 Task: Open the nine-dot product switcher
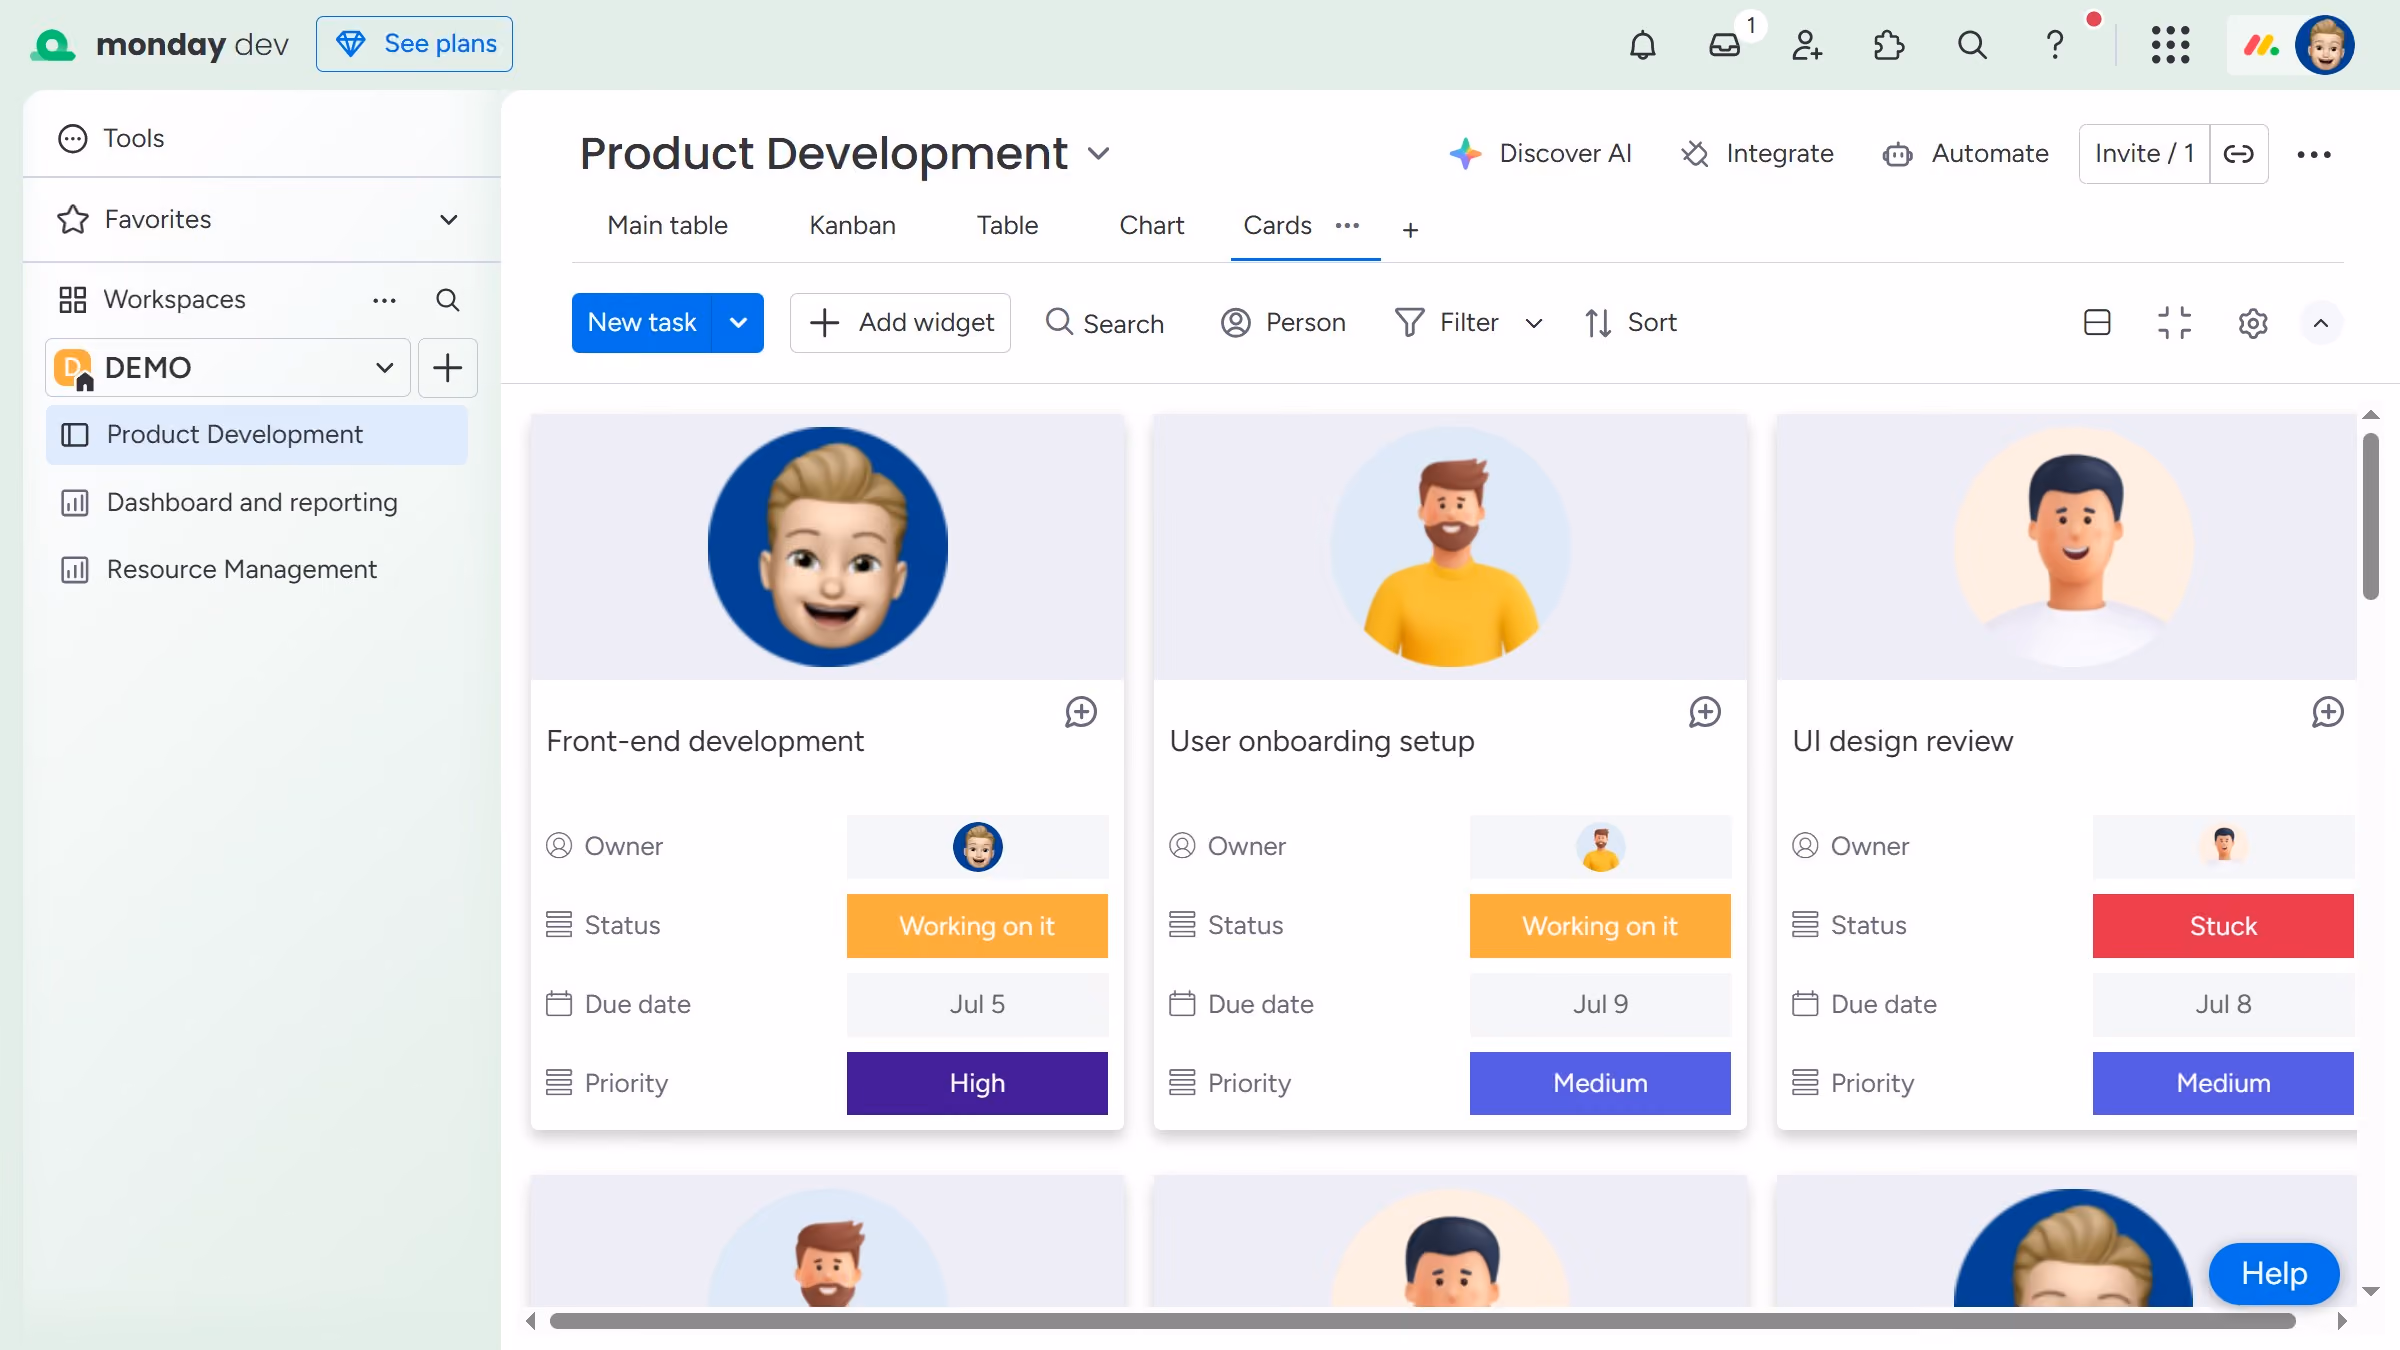2170,45
